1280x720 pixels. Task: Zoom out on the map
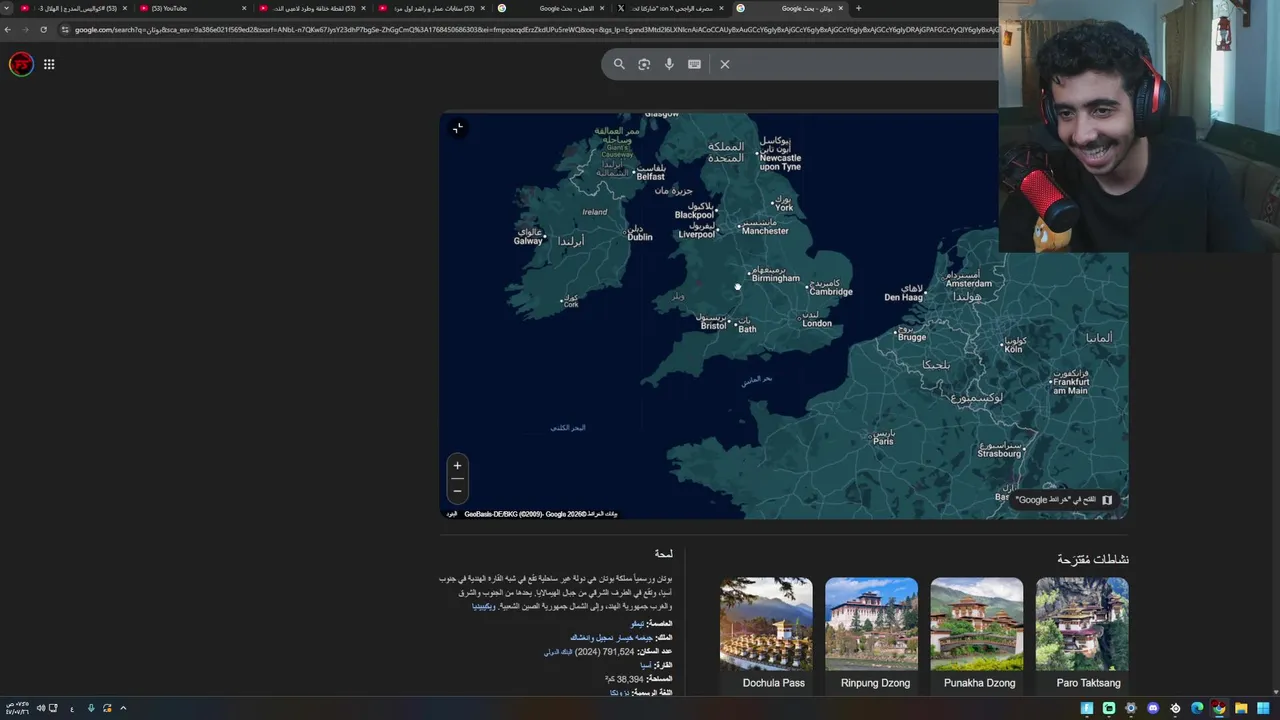(x=457, y=490)
